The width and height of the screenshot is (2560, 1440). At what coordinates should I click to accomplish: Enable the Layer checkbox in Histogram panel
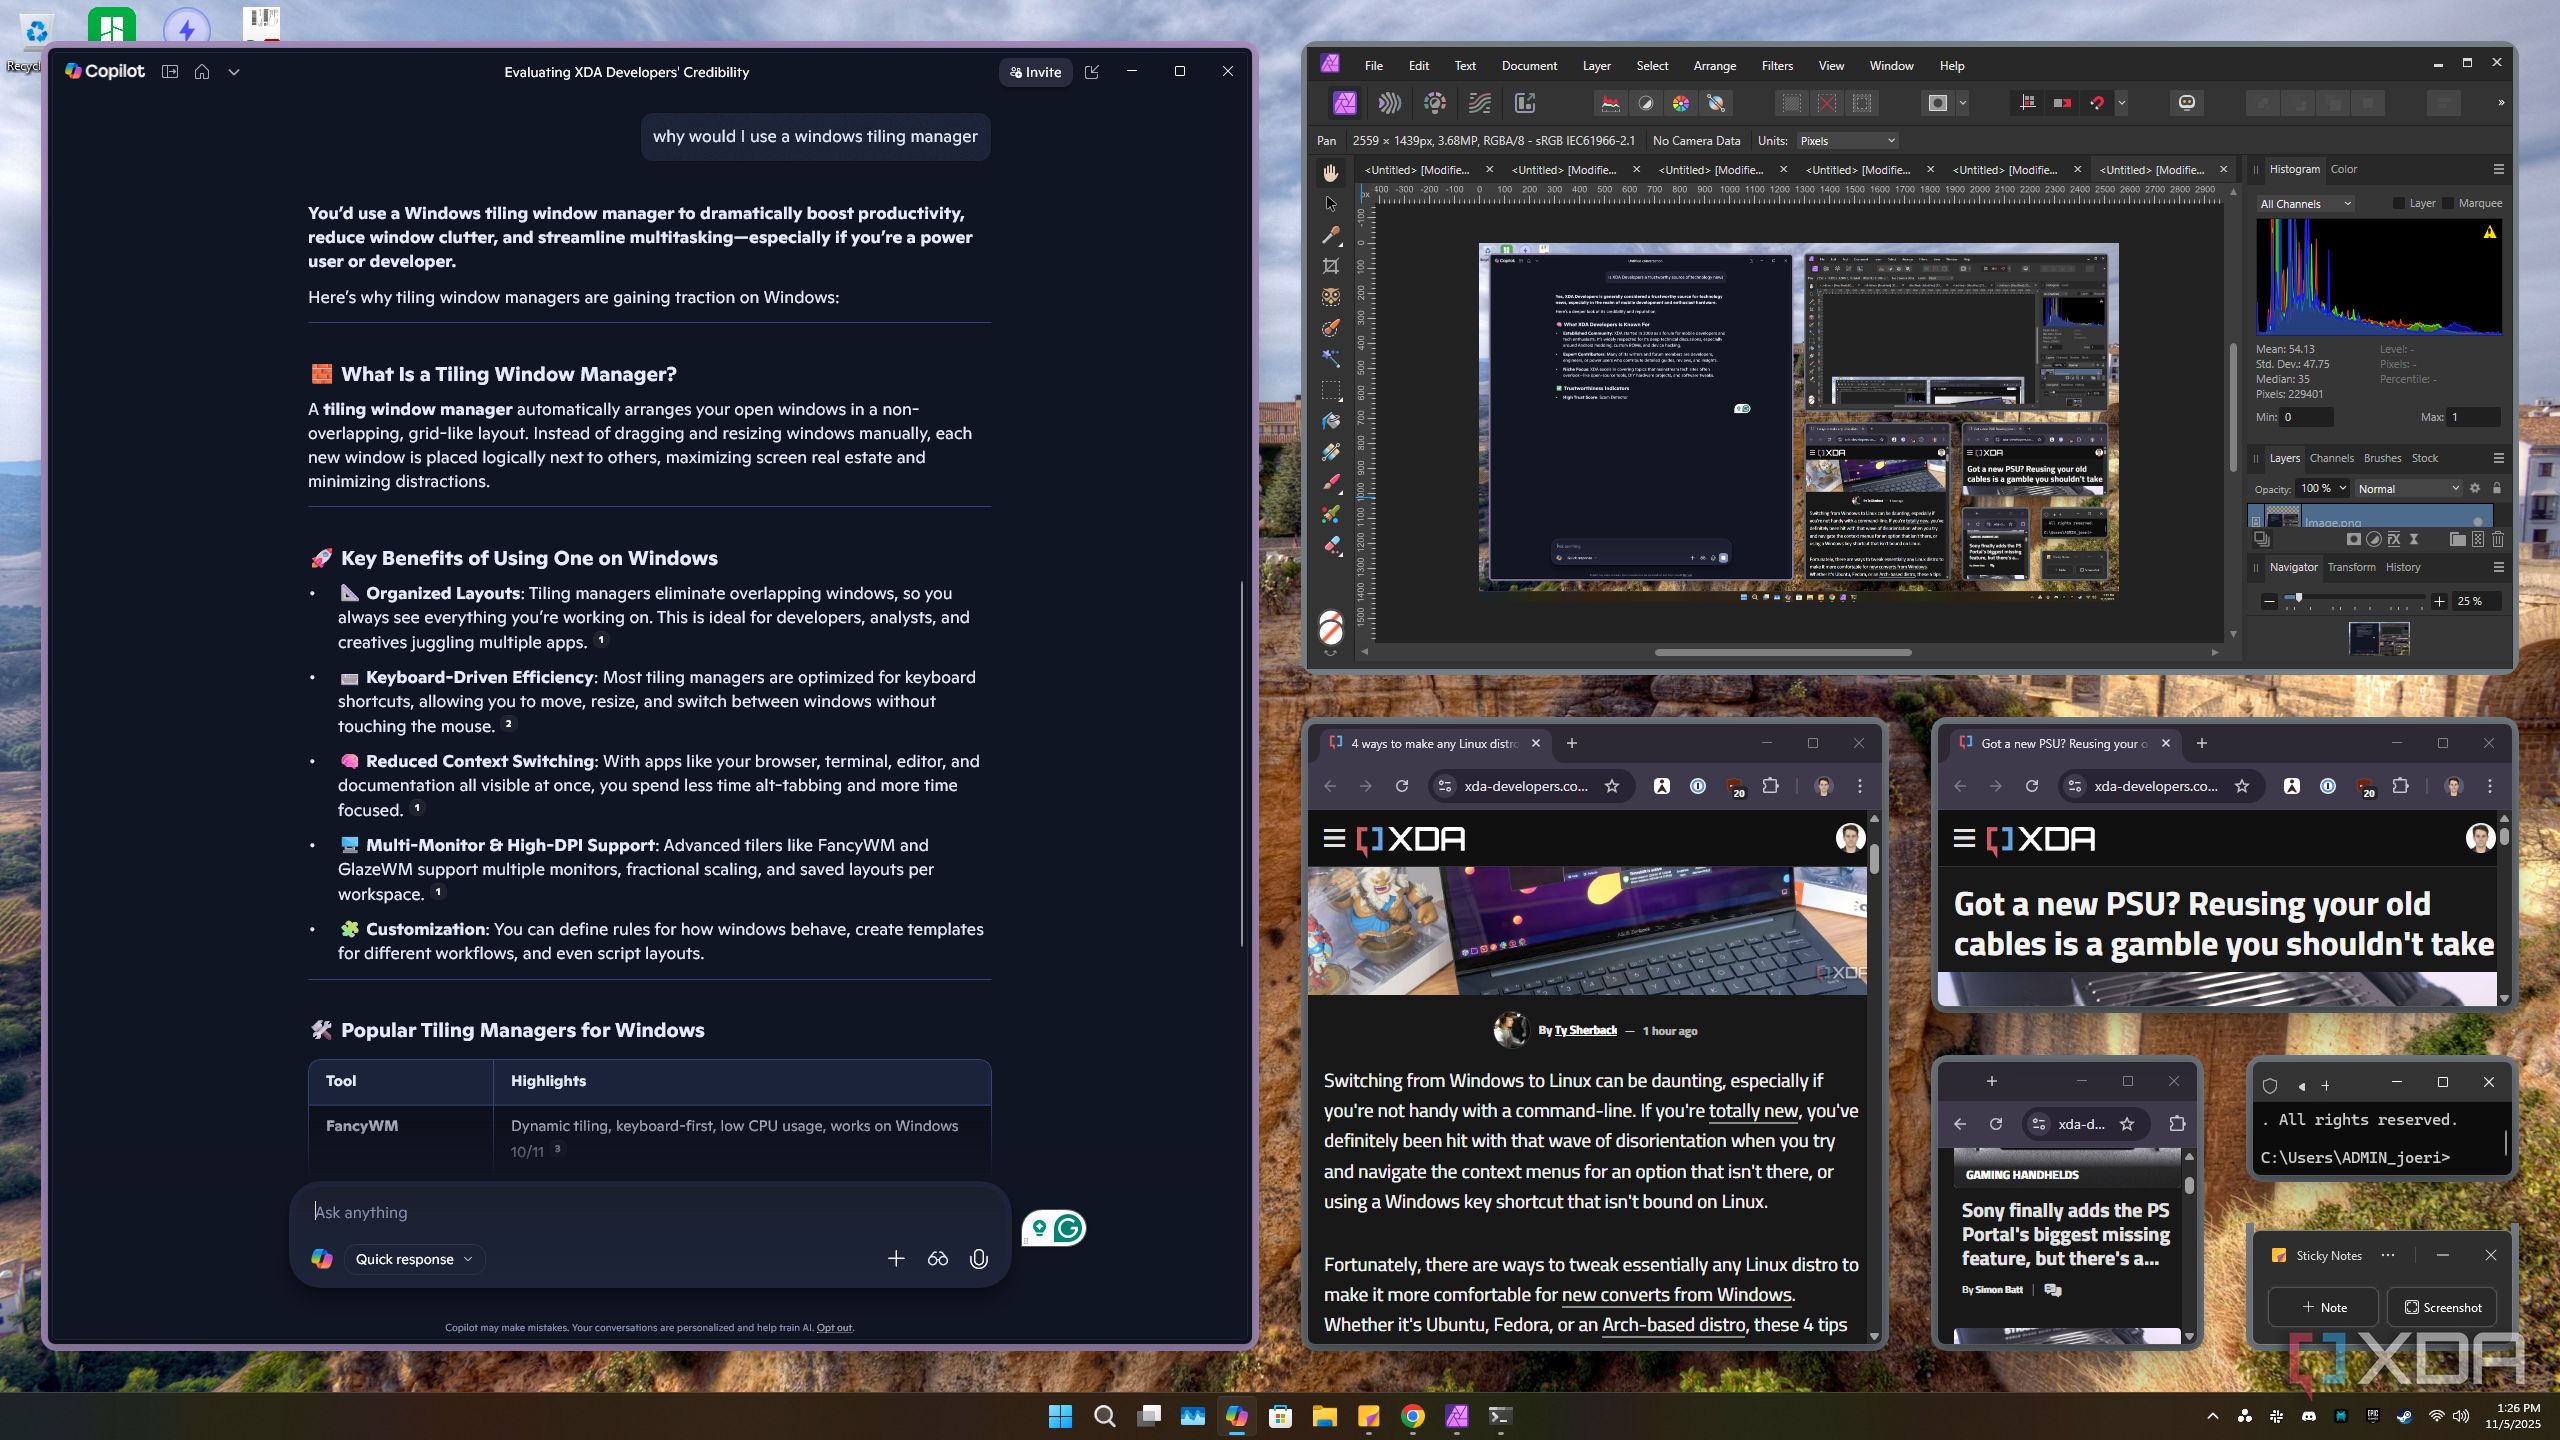2399,203
